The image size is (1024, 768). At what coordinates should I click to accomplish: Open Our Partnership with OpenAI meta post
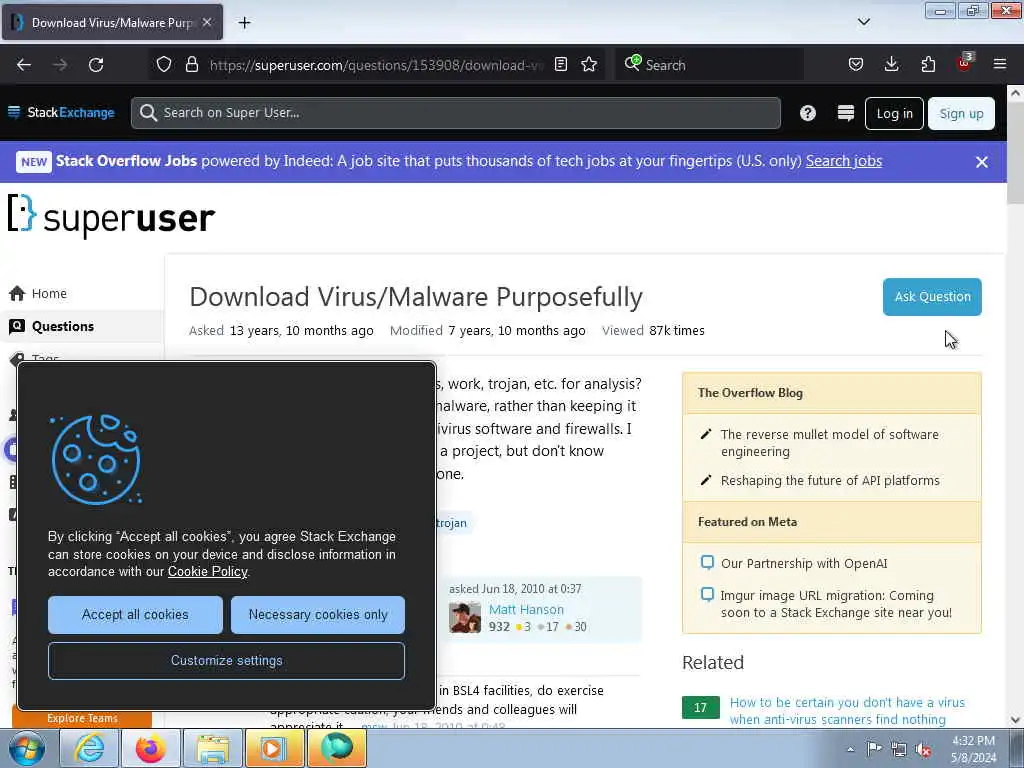[804, 564]
